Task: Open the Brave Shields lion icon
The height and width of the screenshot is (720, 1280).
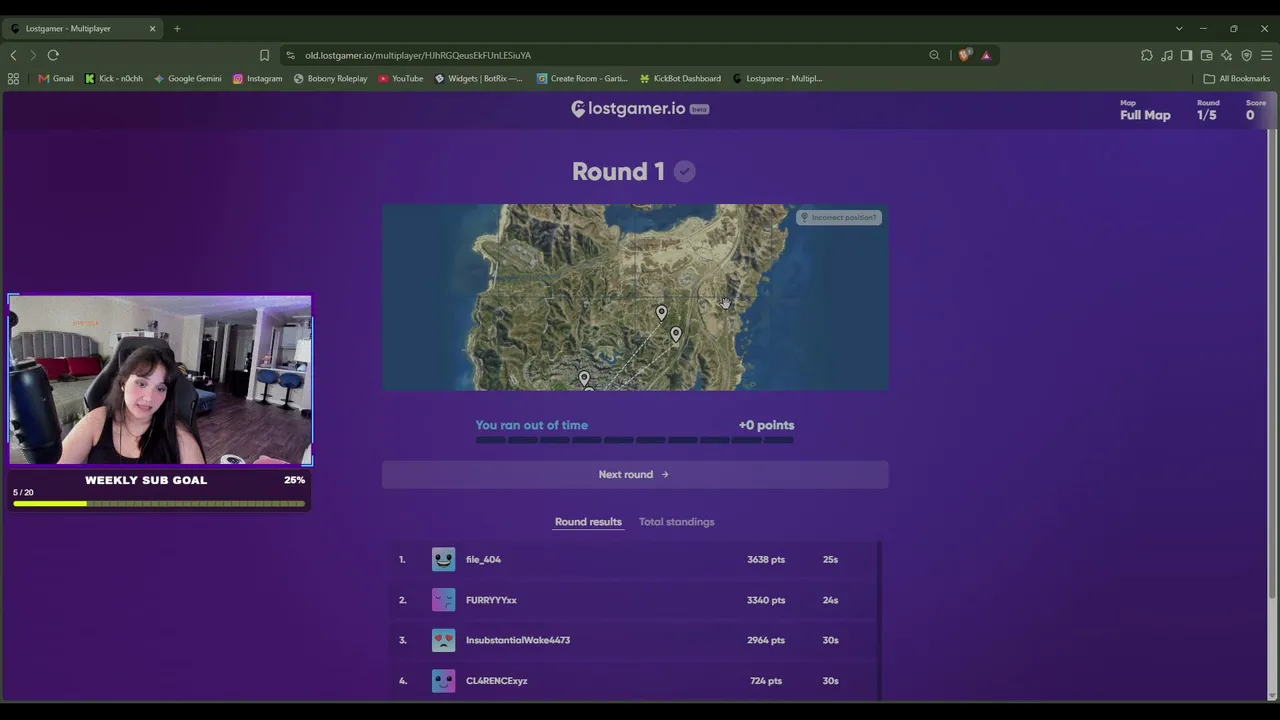Action: click(964, 55)
